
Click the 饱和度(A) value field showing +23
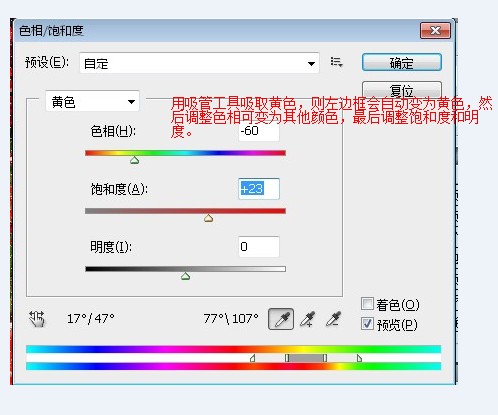(x=259, y=189)
